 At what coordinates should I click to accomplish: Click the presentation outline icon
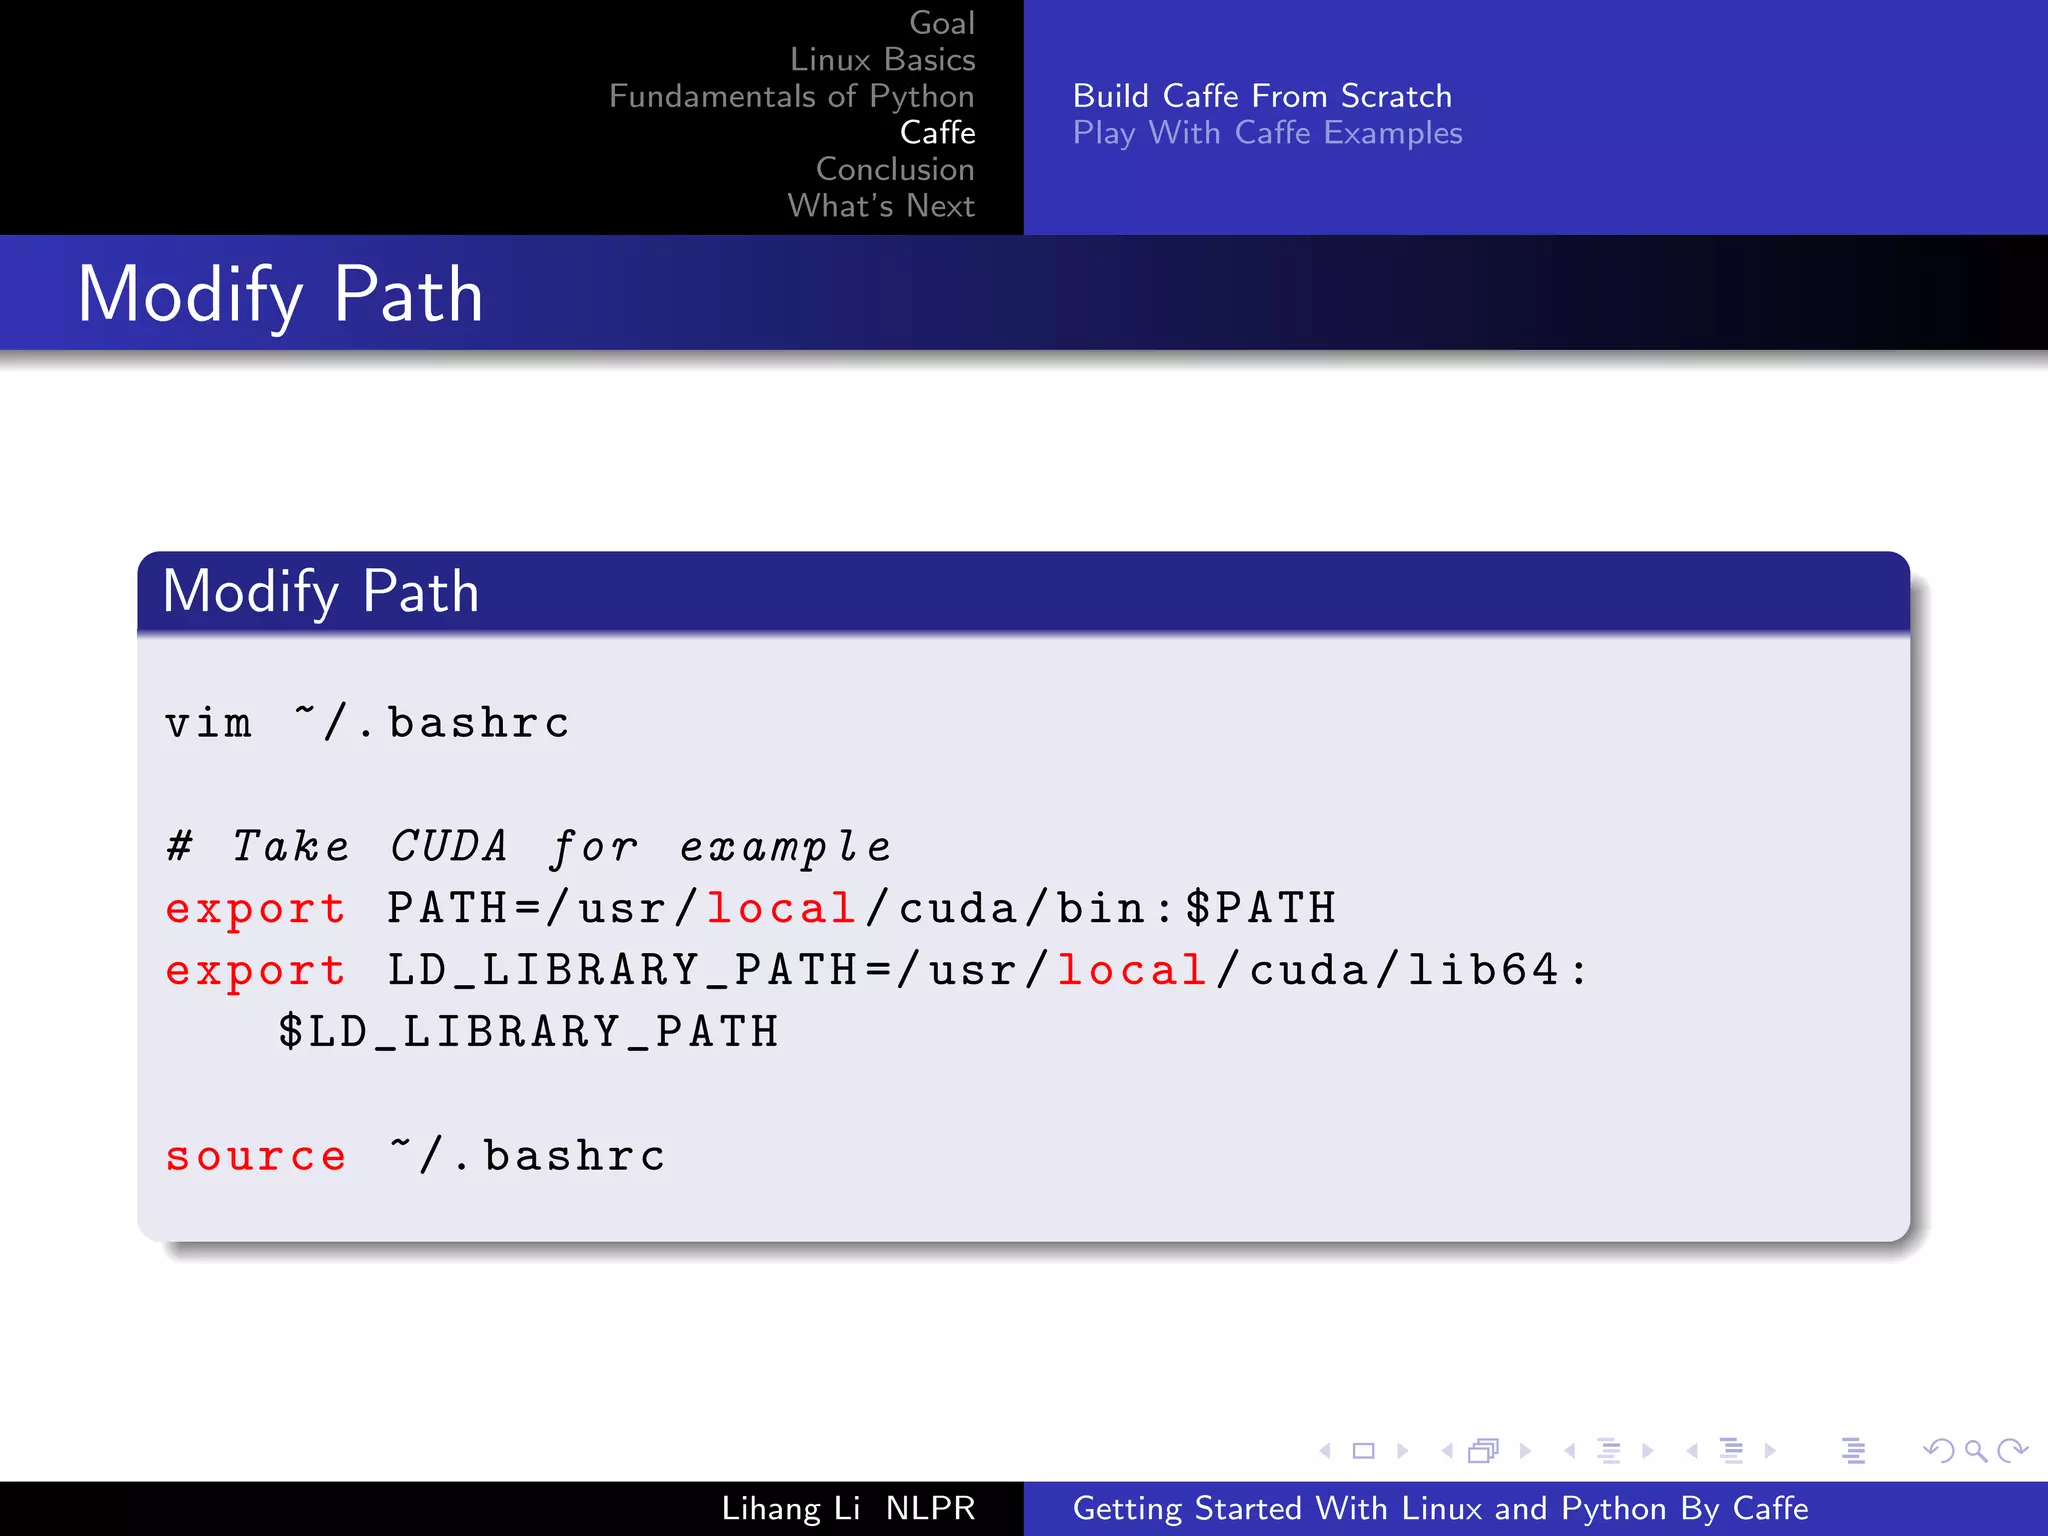point(1854,1450)
